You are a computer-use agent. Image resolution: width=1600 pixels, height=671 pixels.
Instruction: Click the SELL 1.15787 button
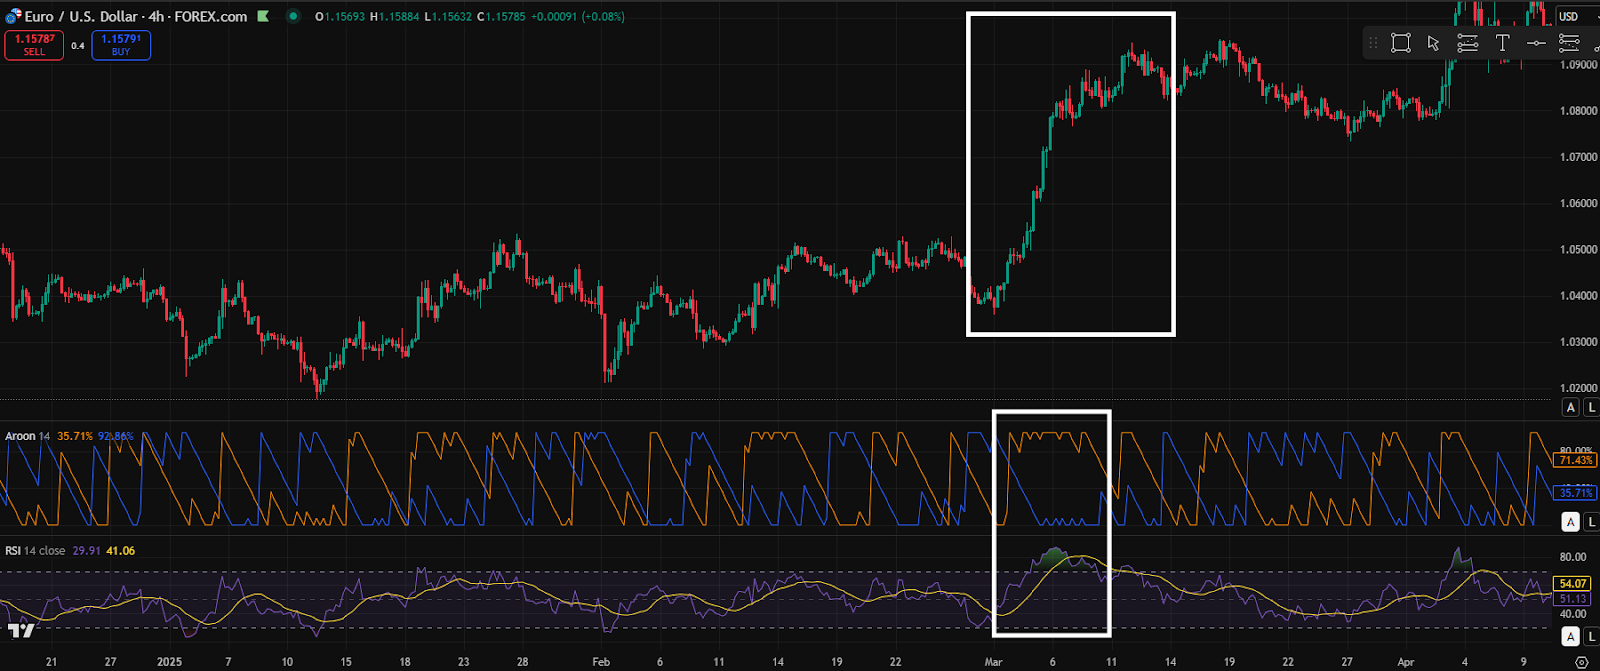click(x=34, y=45)
